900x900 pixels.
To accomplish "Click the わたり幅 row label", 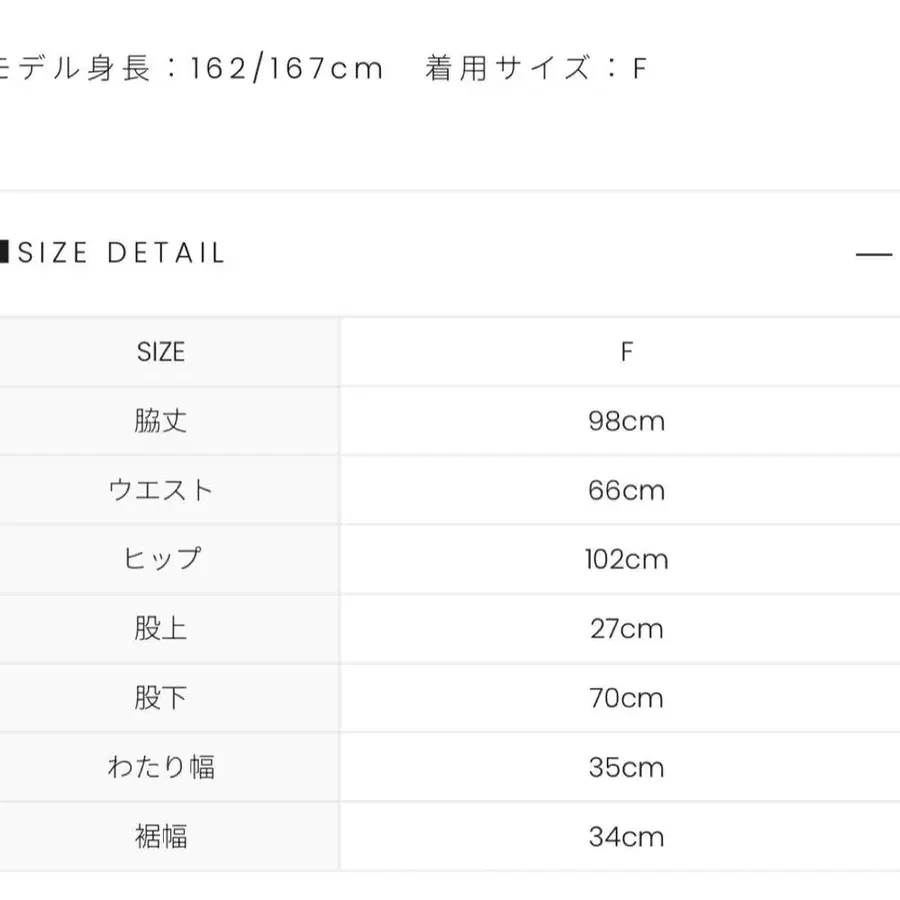I will pyautogui.click(x=160, y=767).
